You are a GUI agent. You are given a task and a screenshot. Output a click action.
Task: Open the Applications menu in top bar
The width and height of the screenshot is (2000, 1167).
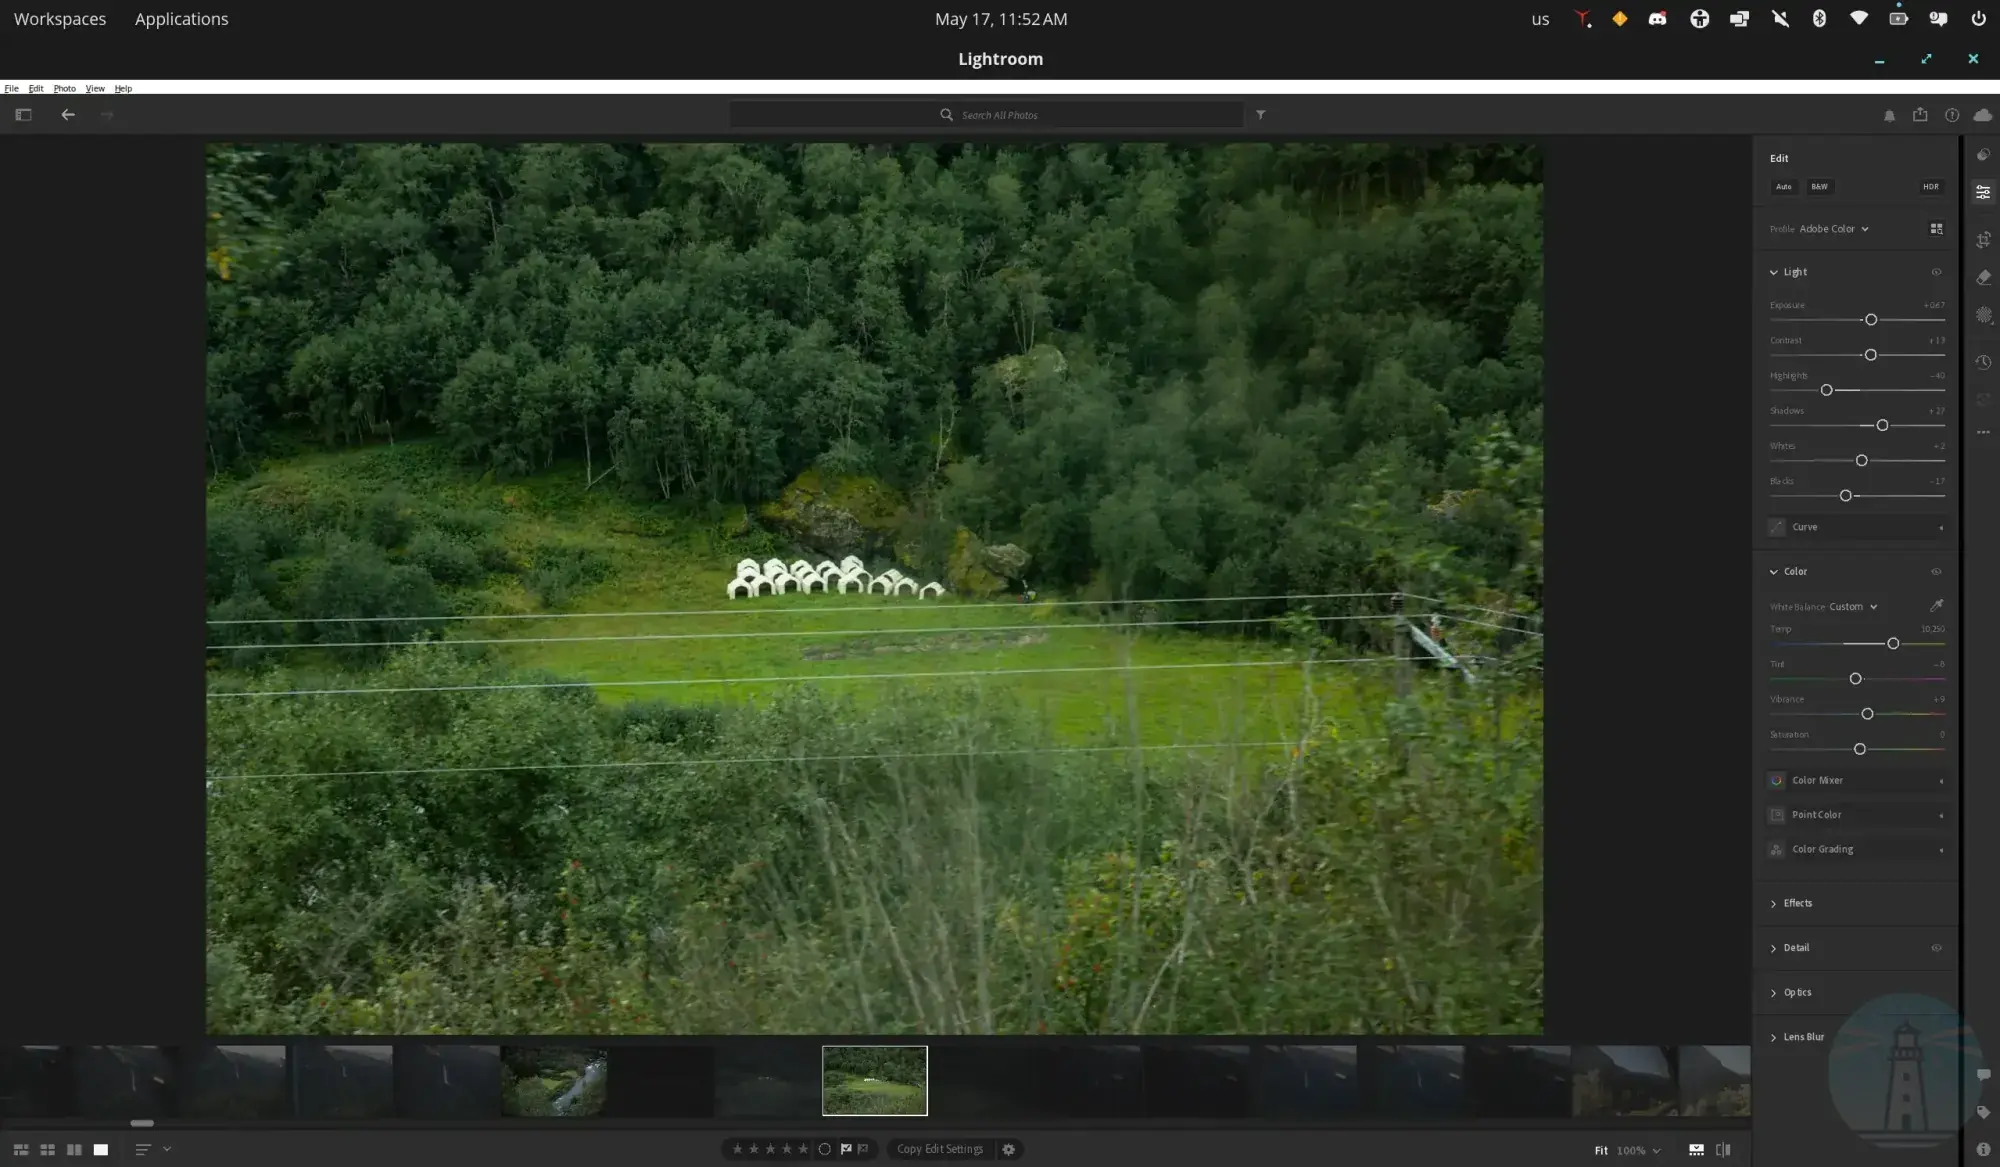click(x=181, y=19)
